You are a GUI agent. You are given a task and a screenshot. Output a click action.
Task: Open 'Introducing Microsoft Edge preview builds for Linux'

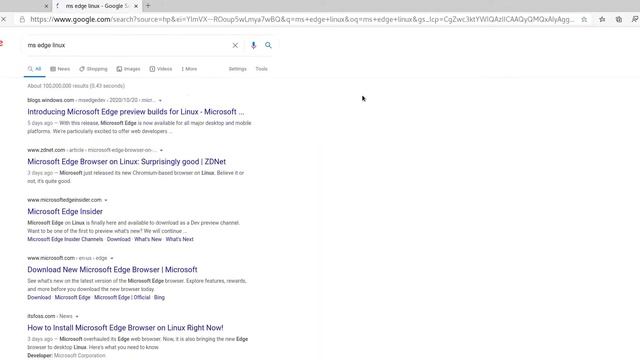(136, 112)
